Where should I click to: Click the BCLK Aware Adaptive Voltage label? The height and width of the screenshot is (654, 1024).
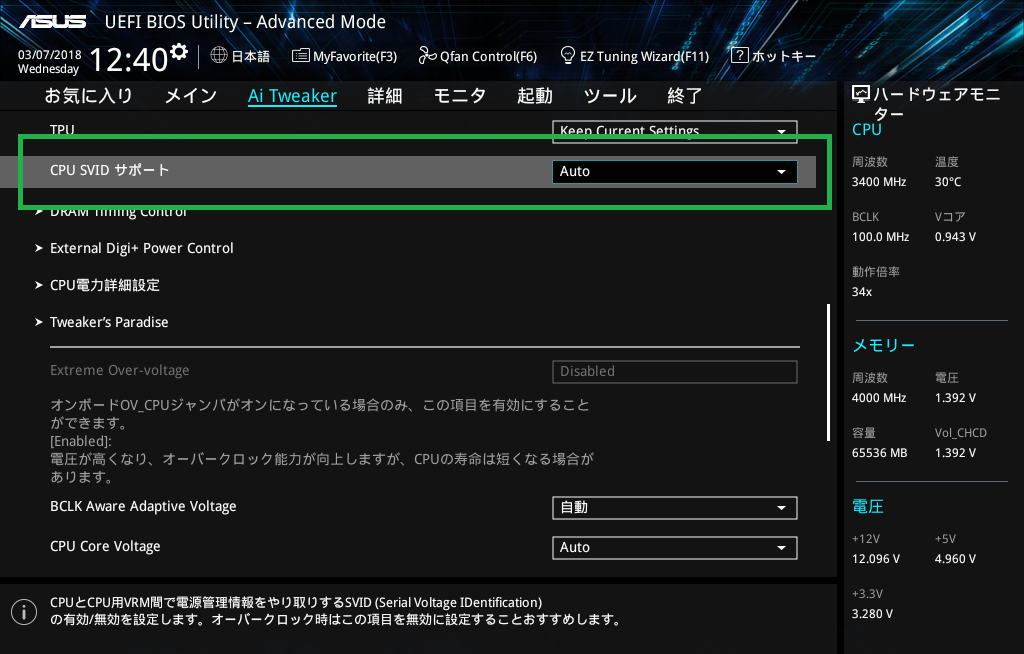pyautogui.click(x=143, y=506)
